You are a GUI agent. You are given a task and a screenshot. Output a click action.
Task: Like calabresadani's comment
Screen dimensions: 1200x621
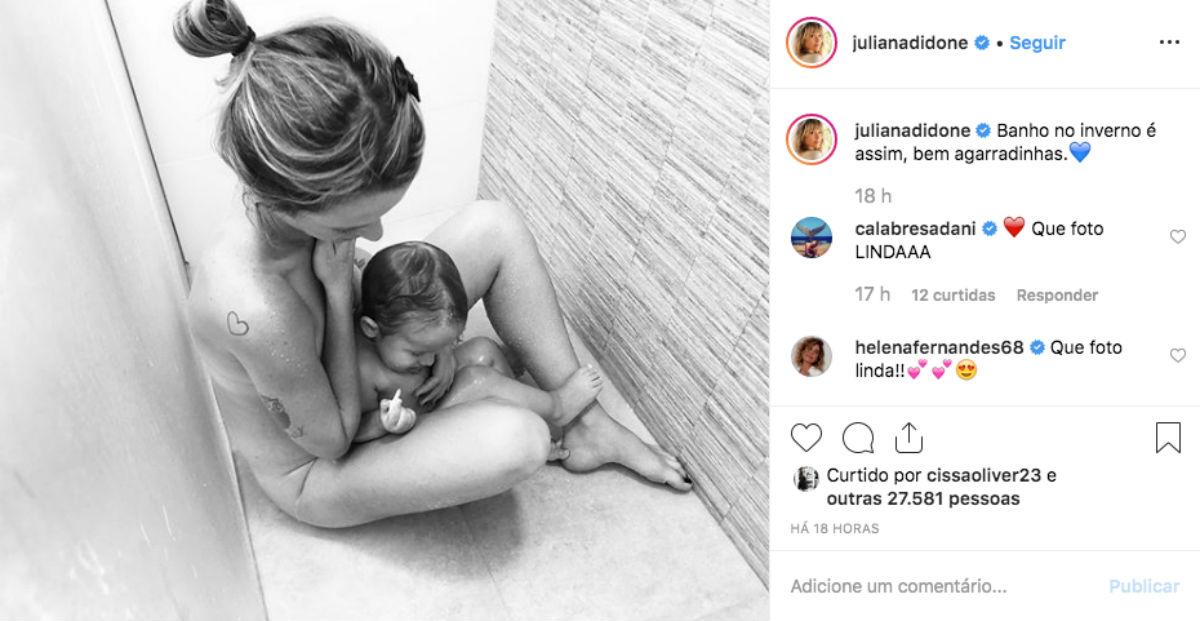[1178, 237]
